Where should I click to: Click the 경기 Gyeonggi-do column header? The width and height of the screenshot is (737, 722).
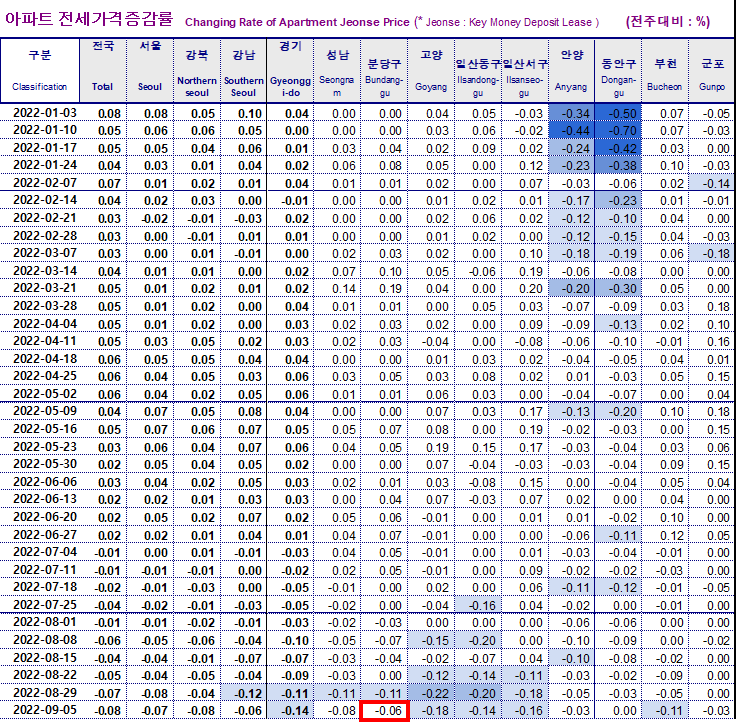click(x=290, y=71)
